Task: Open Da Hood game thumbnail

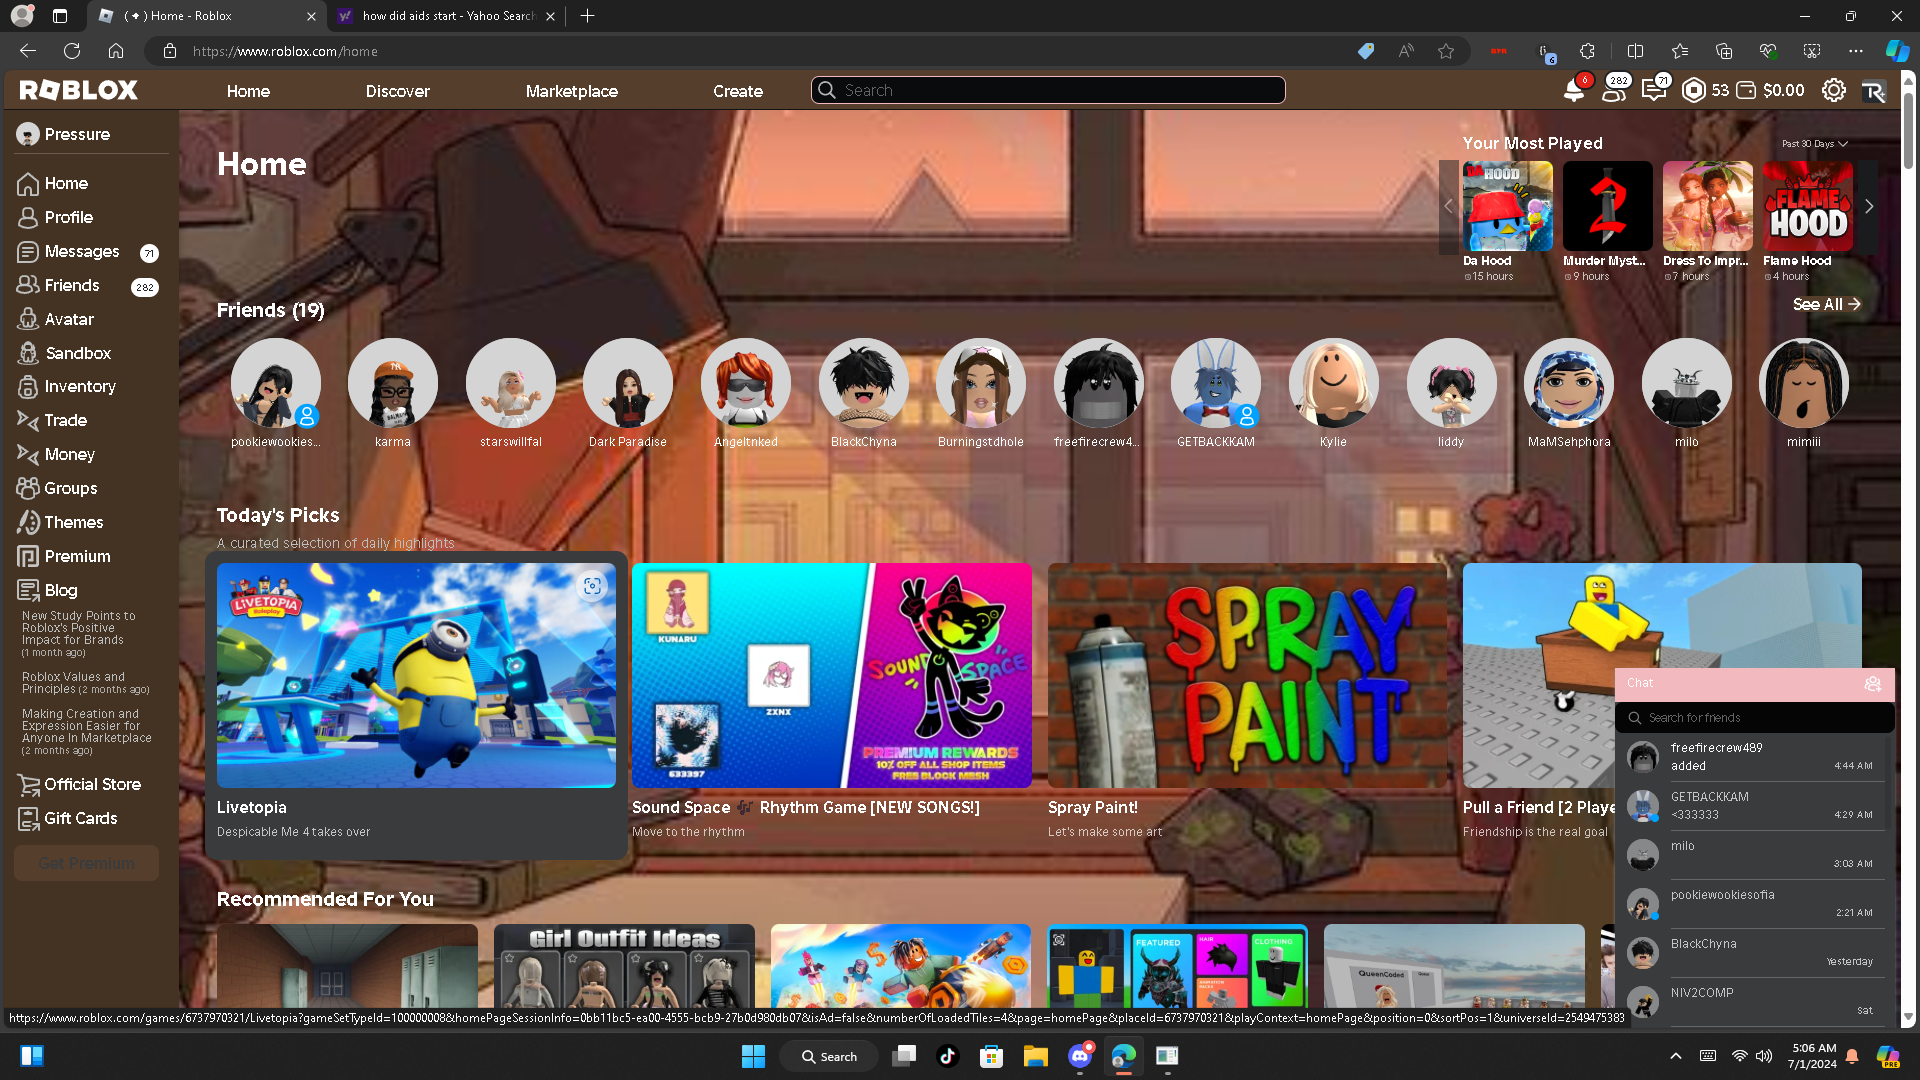Action: (1507, 206)
